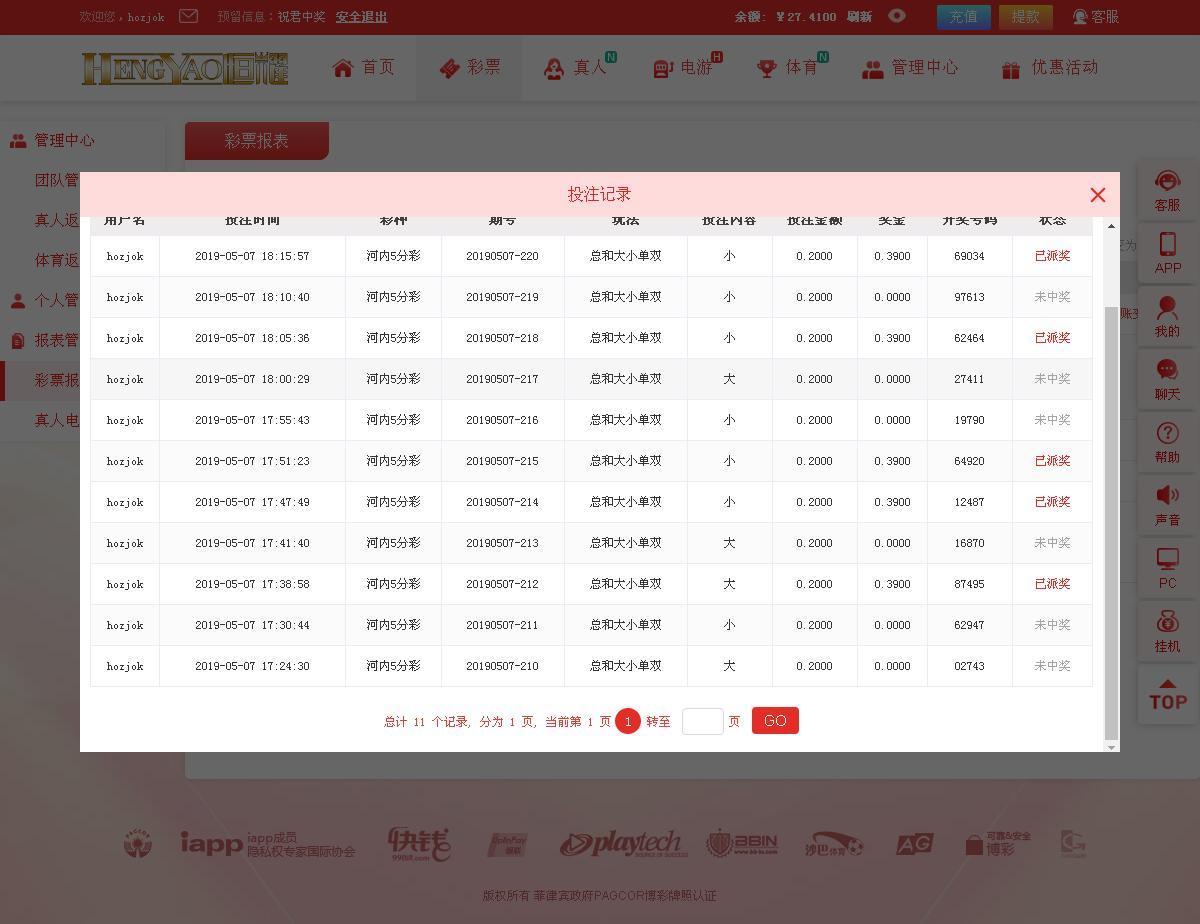Open the 彩票 lottery menu
The height and width of the screenshot is (924, 1200).
point(469,68)
